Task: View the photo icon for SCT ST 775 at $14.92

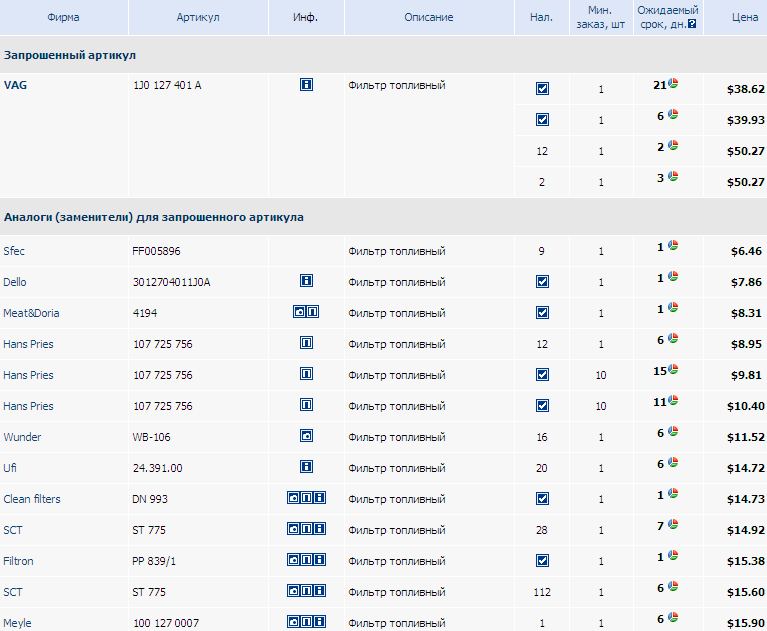Action: pos(293,529)
